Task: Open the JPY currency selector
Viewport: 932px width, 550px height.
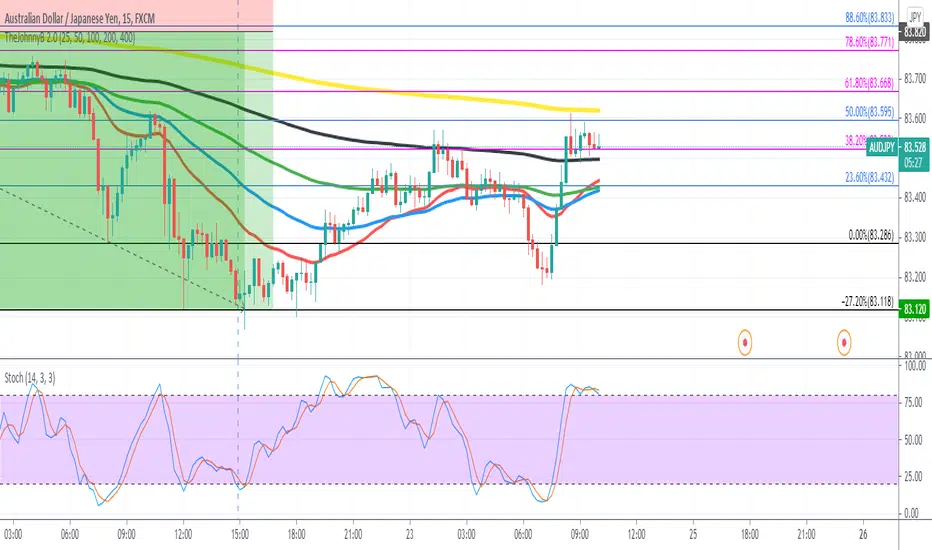Action: point(915,18)
